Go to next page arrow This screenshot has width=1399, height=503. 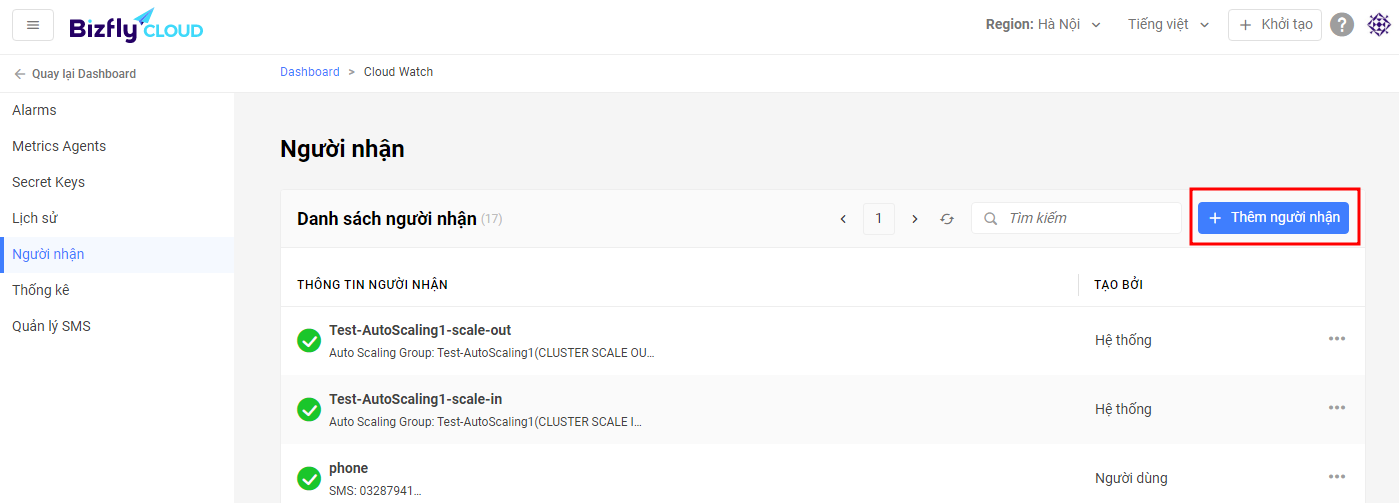[914, 218]
